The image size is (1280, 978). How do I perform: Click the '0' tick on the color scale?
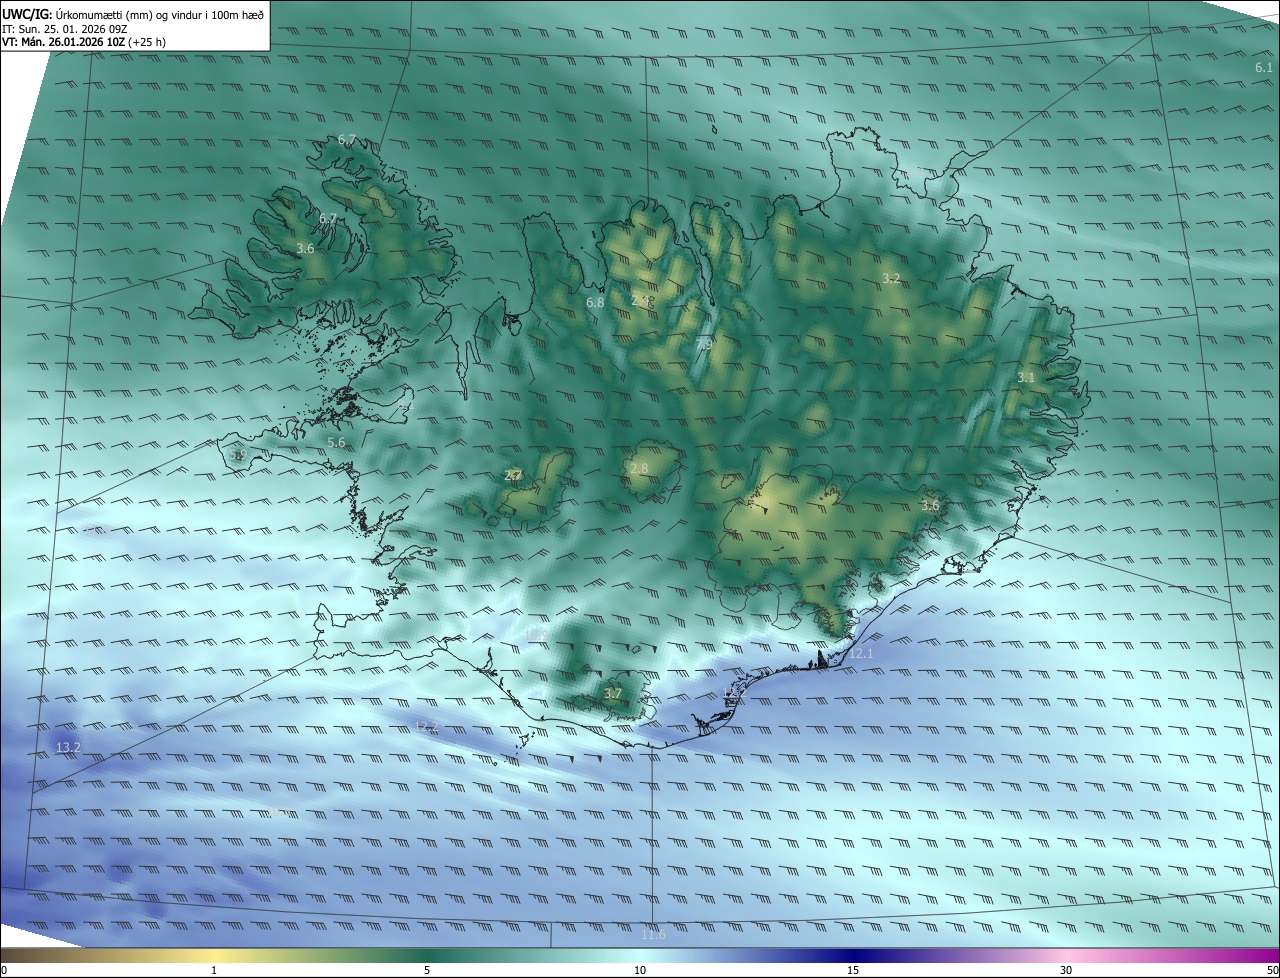tap(4, 970)
